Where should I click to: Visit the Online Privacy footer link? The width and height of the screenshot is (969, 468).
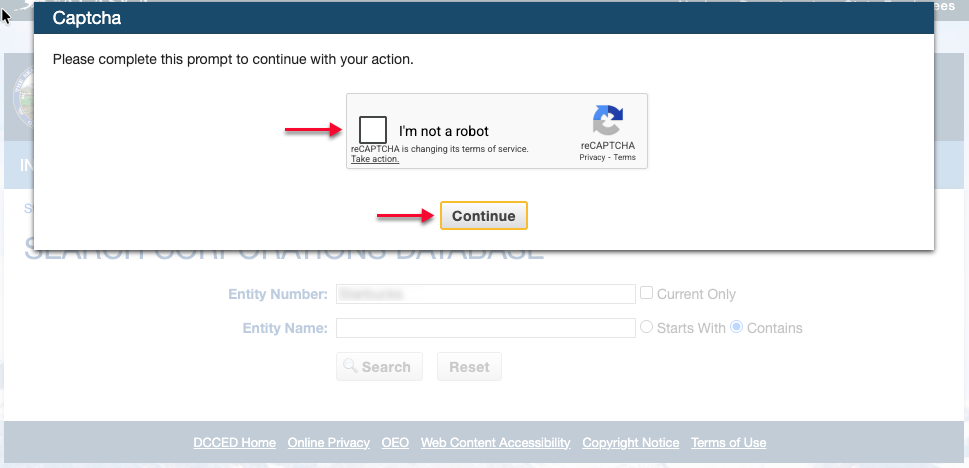[x=328, y=443]
